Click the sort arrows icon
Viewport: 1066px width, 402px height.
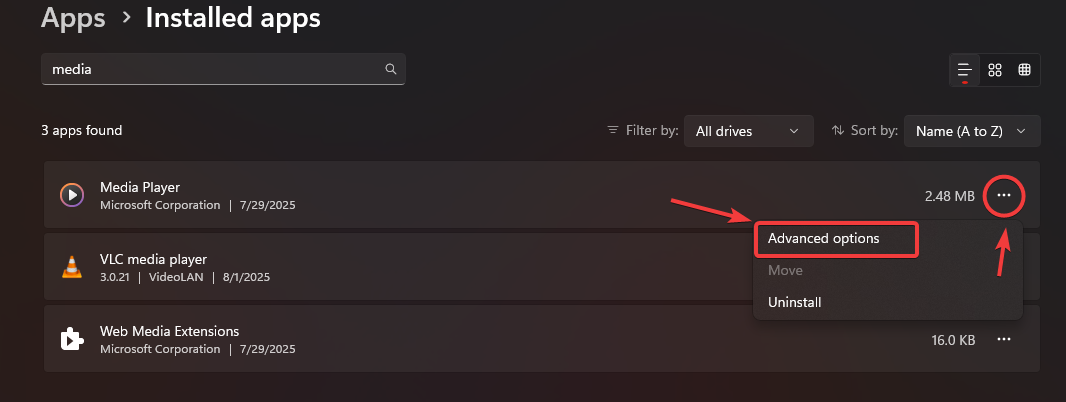pyautogui.click(x=838, y=131)
